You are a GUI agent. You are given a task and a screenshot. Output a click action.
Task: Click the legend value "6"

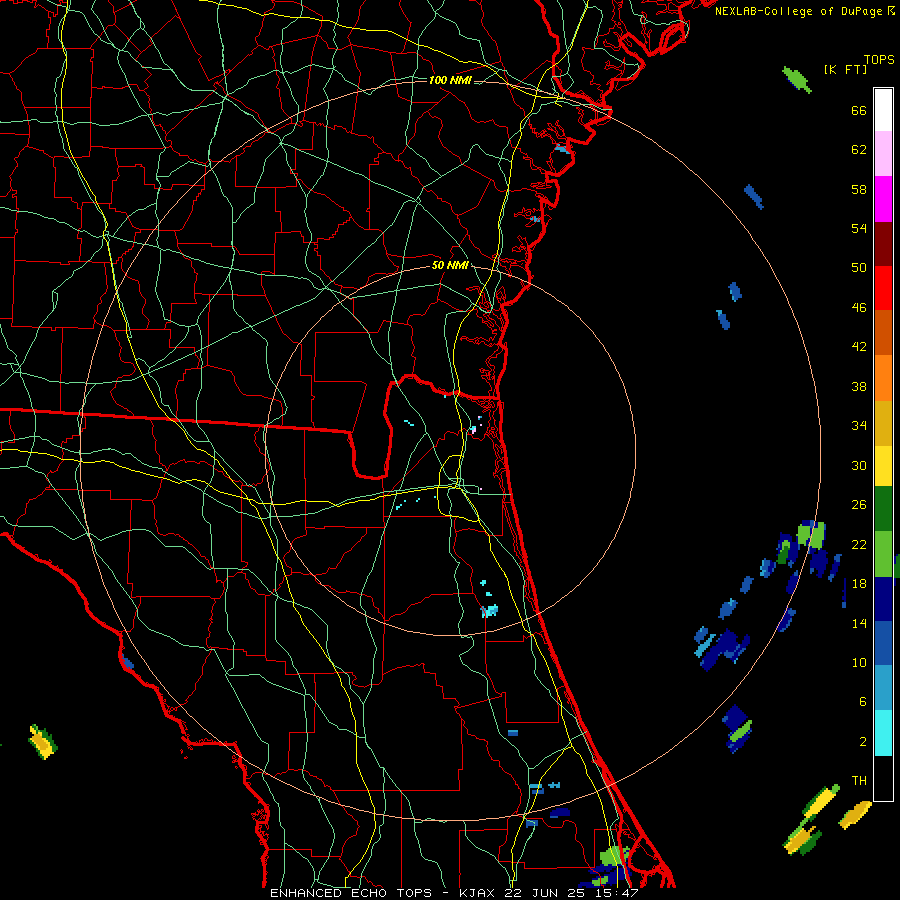click(863, 702)
